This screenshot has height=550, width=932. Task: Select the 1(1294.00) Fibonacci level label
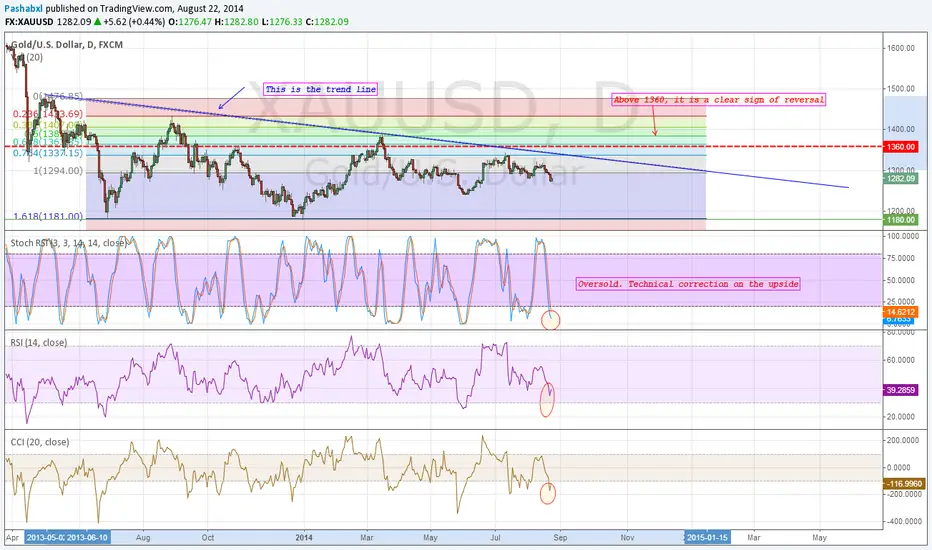coord(58,171)
